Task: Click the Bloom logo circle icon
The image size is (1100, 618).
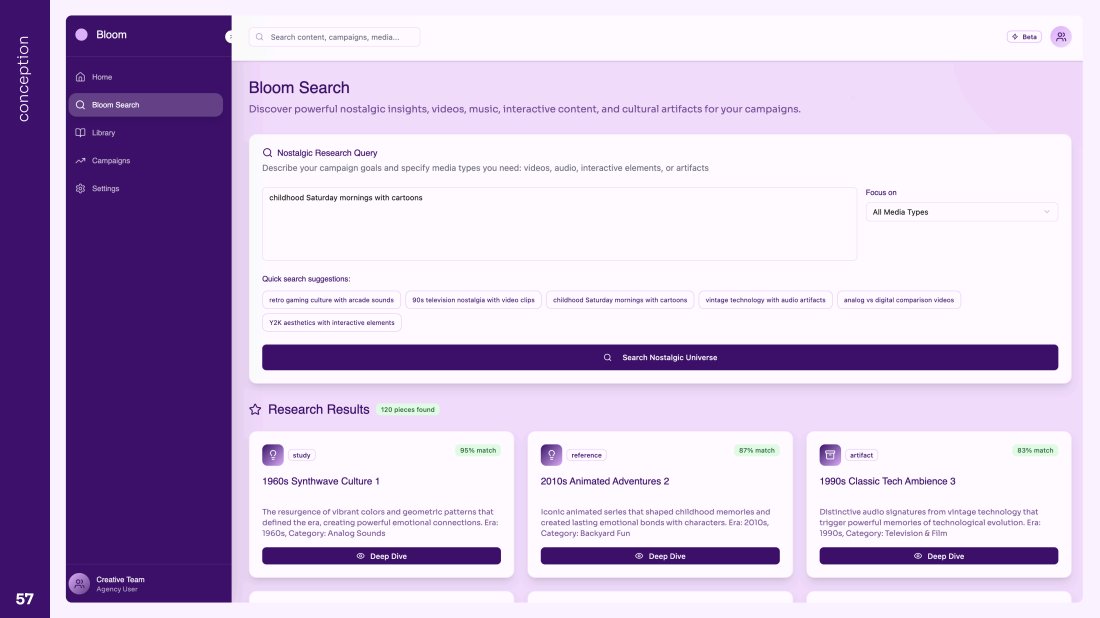Action: (81, 35)
